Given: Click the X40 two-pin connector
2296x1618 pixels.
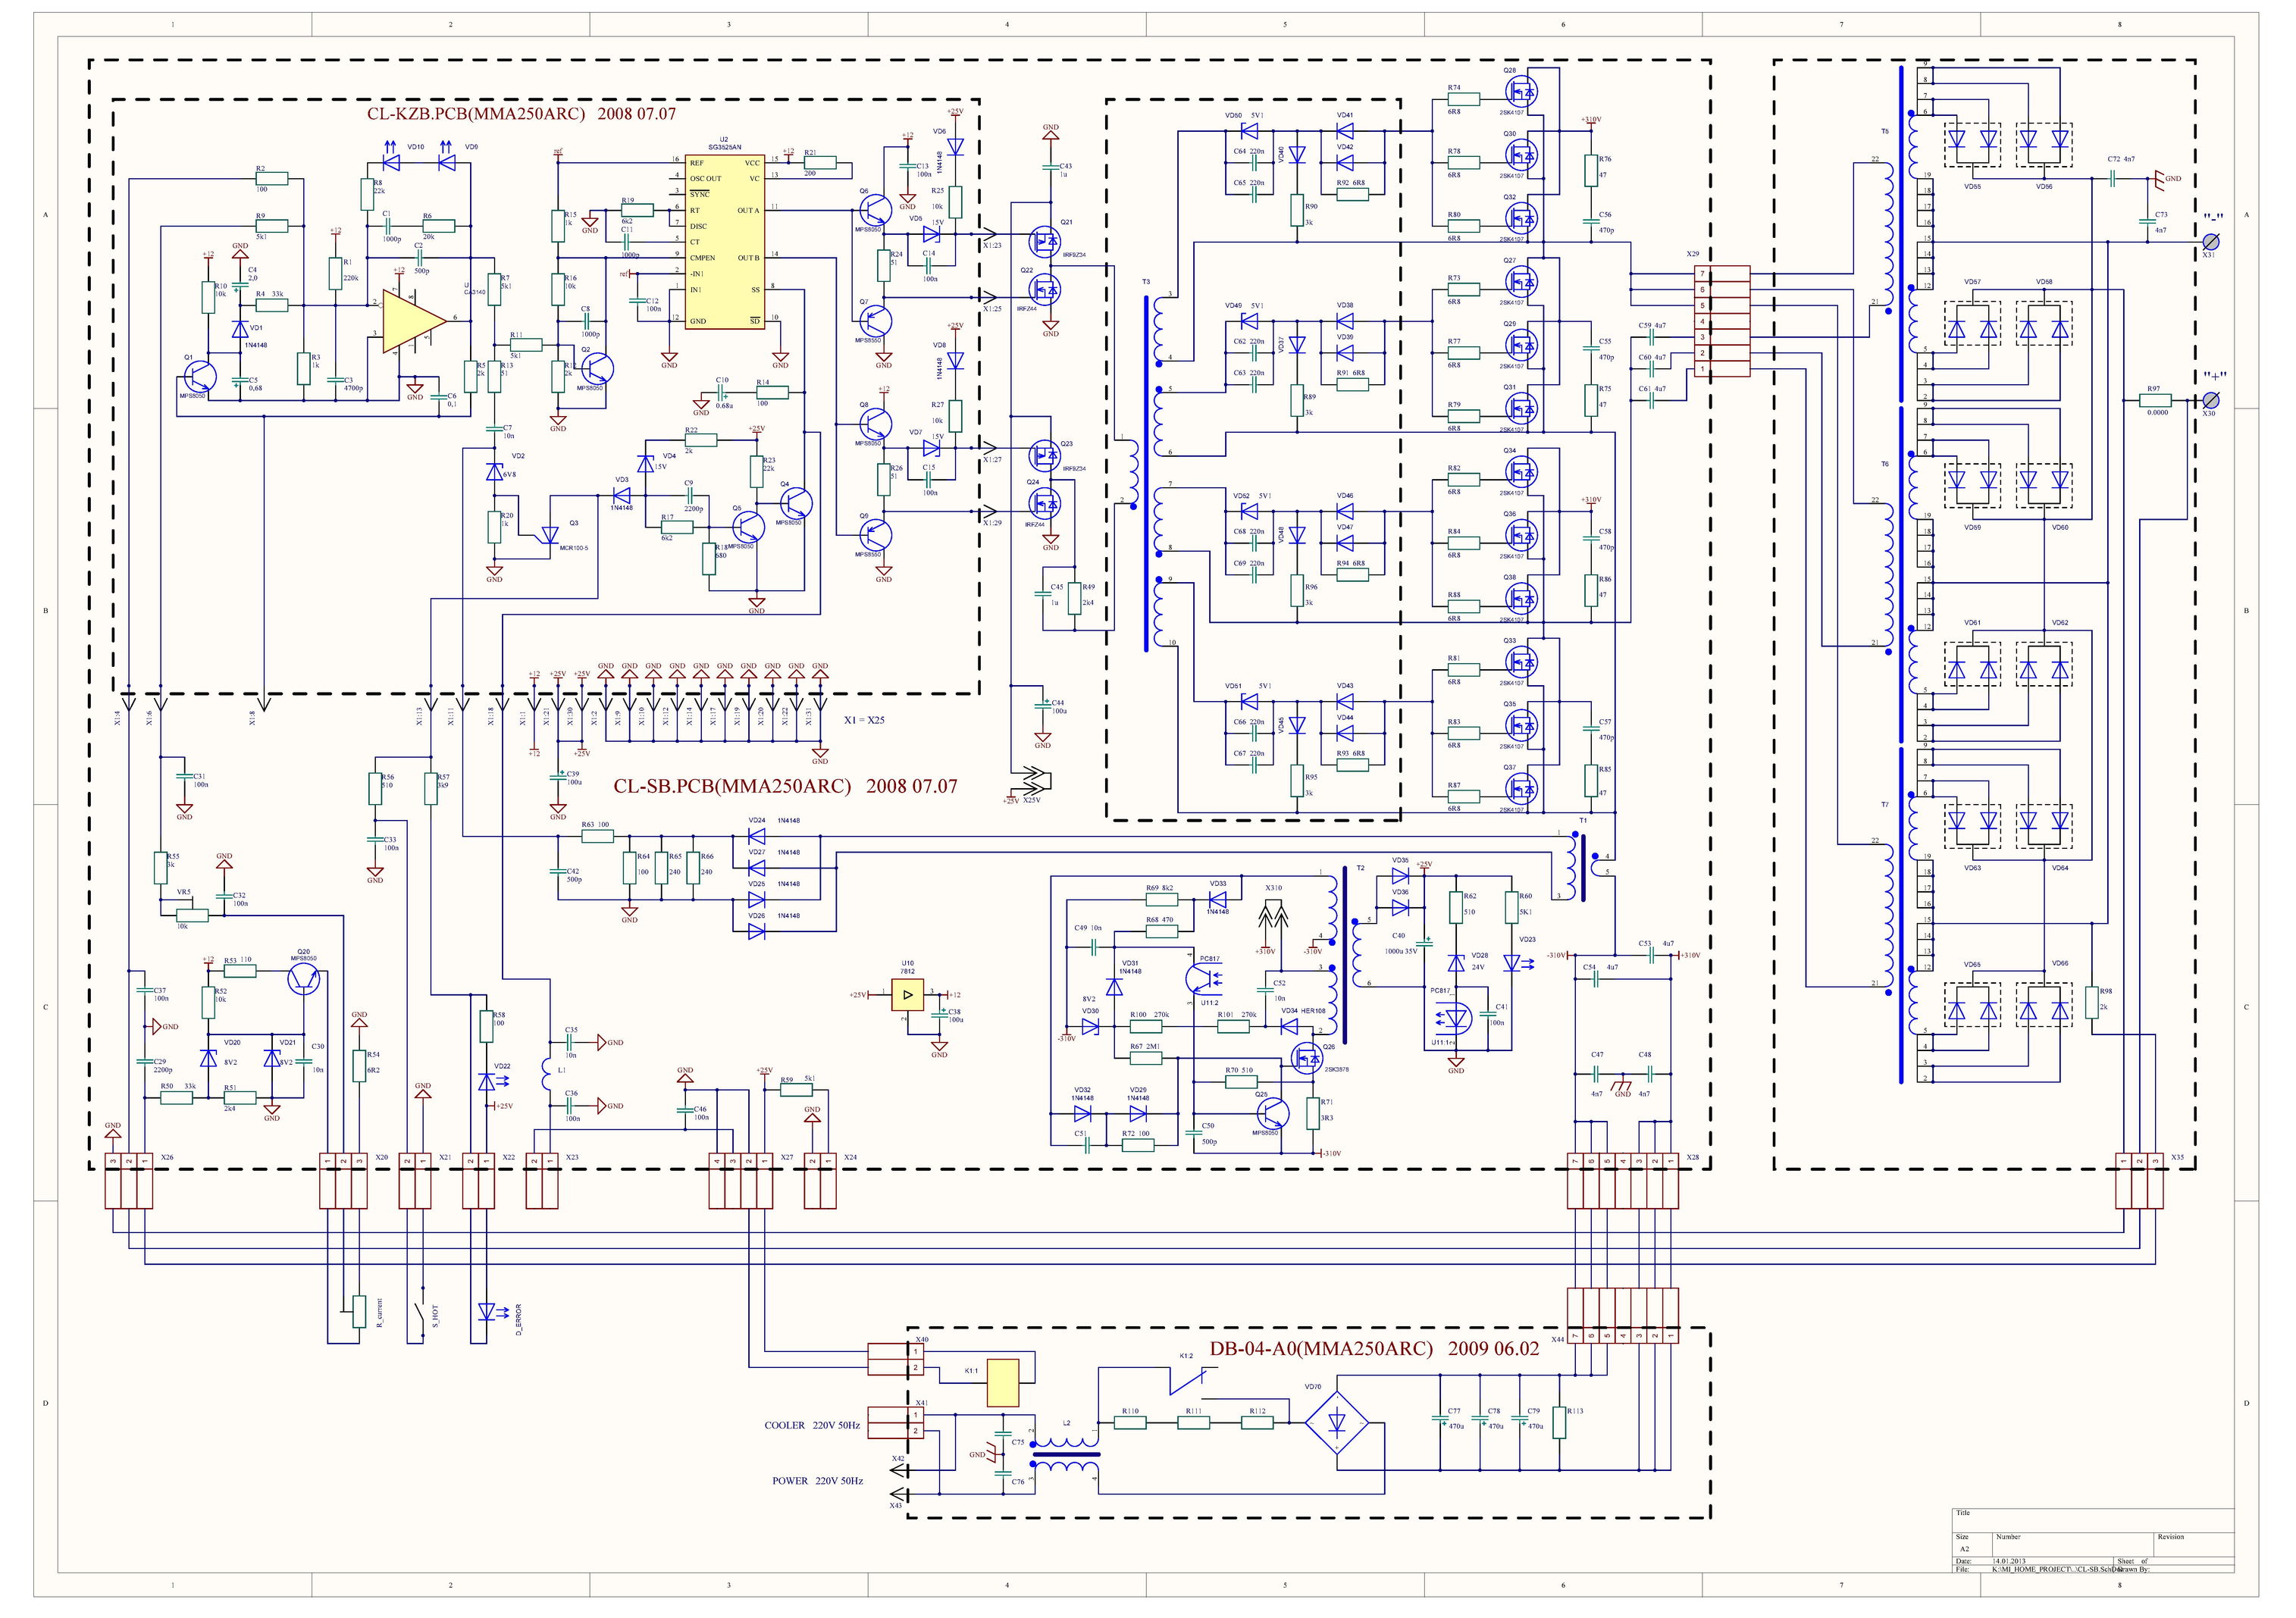Looking at the screenshot, I should tap(896, 1359).
